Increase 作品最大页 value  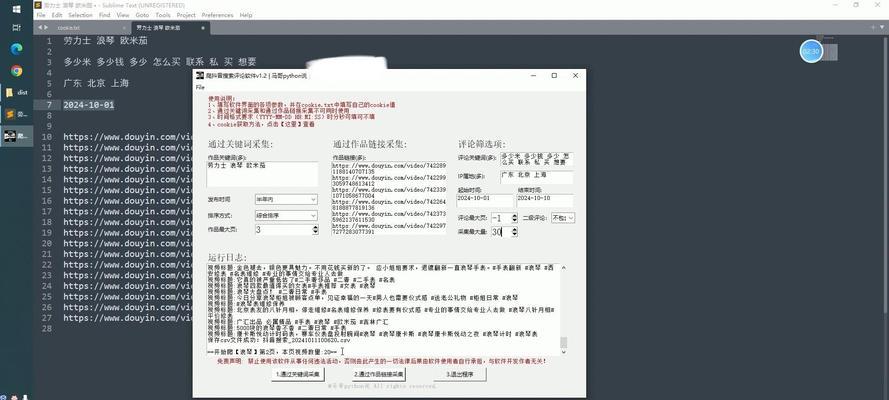[315, 227]
